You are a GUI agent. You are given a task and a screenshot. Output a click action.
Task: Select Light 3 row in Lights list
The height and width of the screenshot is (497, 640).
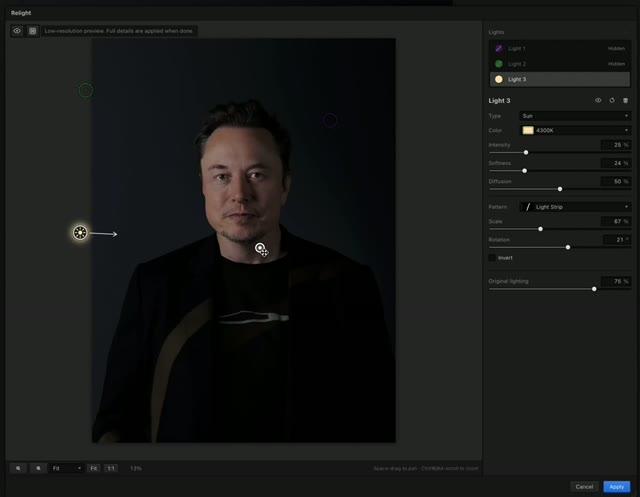pyautogui.click(x=560, y=79)
